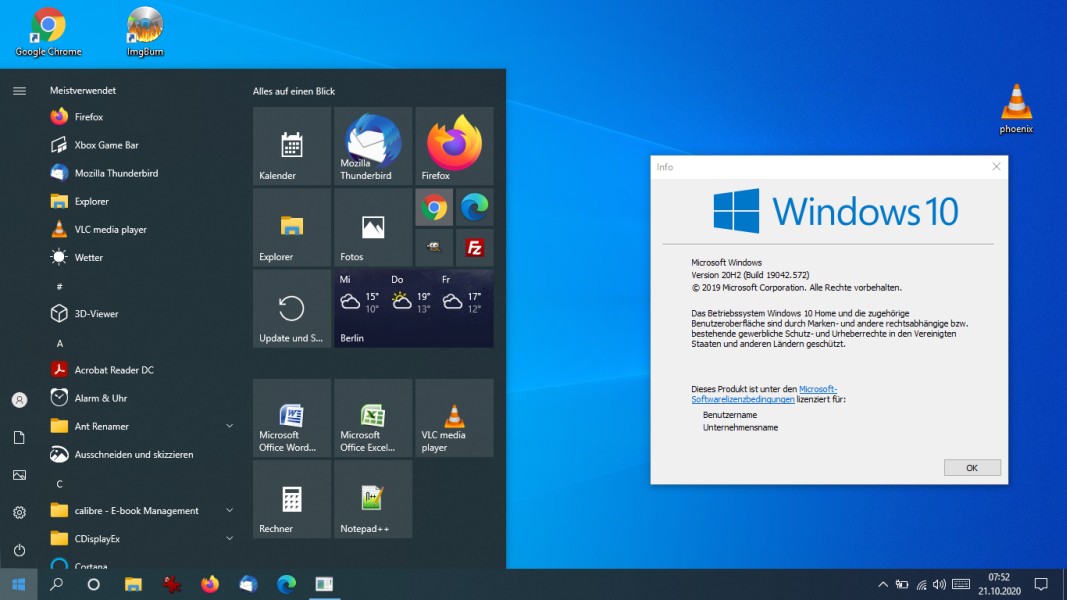Click the small Chrome tile
The image size is (1067, 600).
pos(434,207)
